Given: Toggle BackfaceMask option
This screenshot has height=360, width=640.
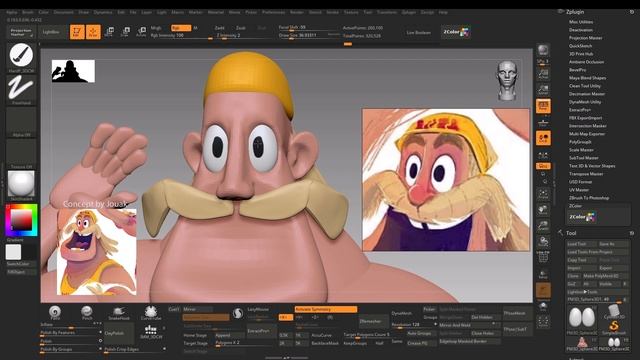Looking at the screenshot, I should tap(325, 343).
